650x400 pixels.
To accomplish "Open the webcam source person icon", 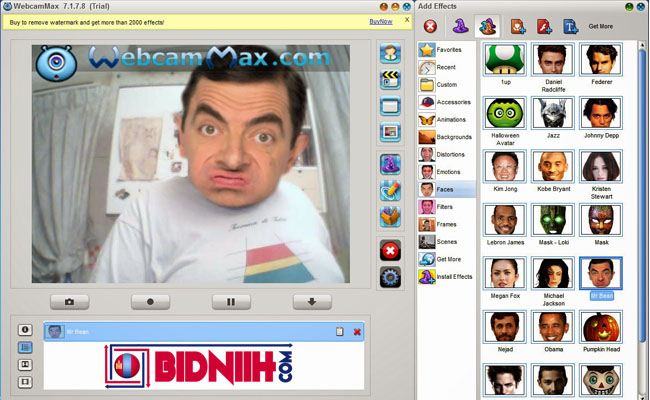I will tap(390, 53).
